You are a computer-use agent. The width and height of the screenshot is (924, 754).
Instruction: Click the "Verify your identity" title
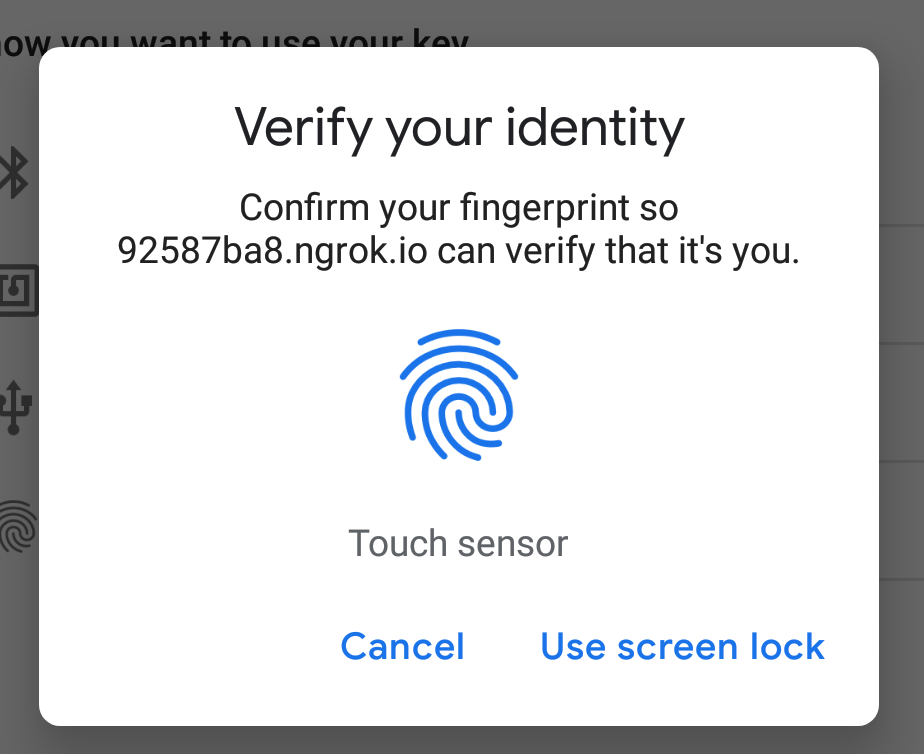point(459,127)
